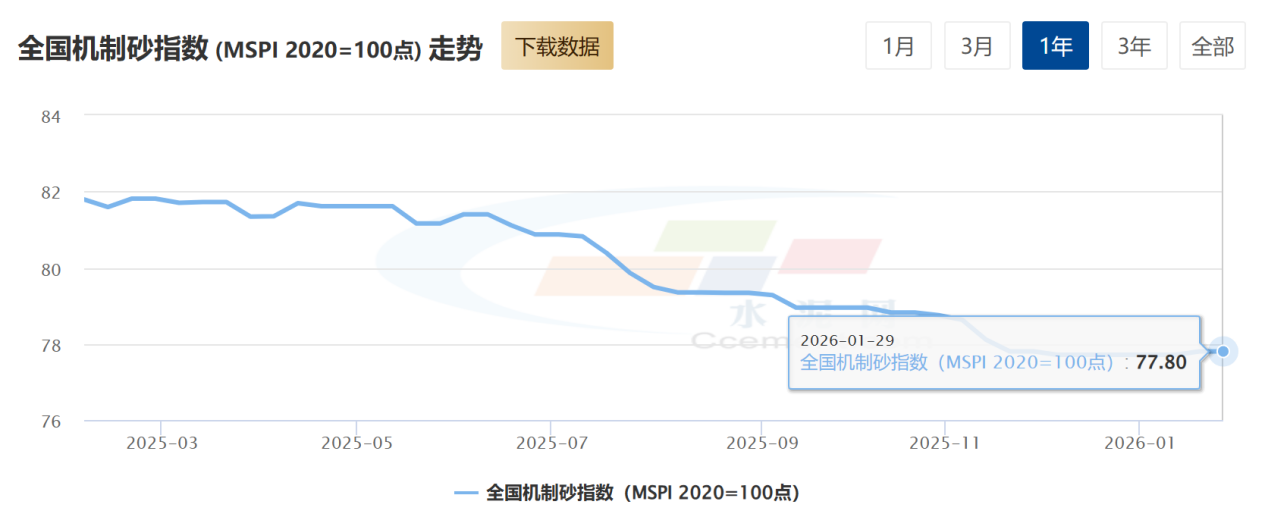Click the 77.80 value in the tooltip
The height and width of the screenshot is (517, 1268).
pos(1161,362)
